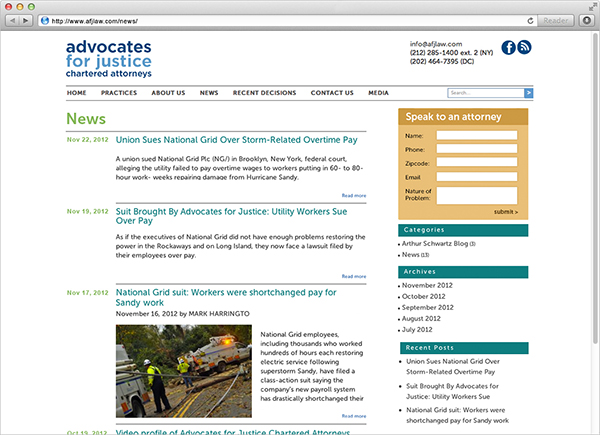Submit the attorney contact form
Viewport: 600px width, 435px height.
pyautogui.click(x=506, y=212)
